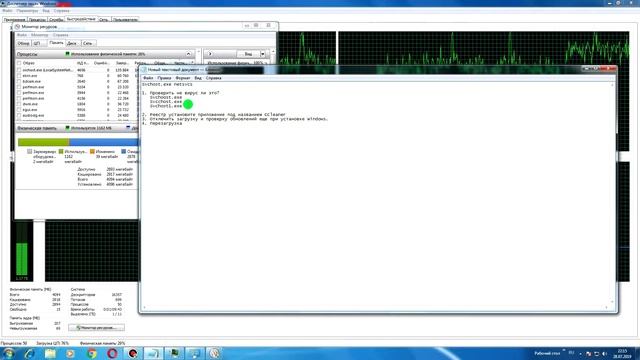640x360 pixels.
Task: Click the language indicator in tray
Action: [x=571, y=353]
